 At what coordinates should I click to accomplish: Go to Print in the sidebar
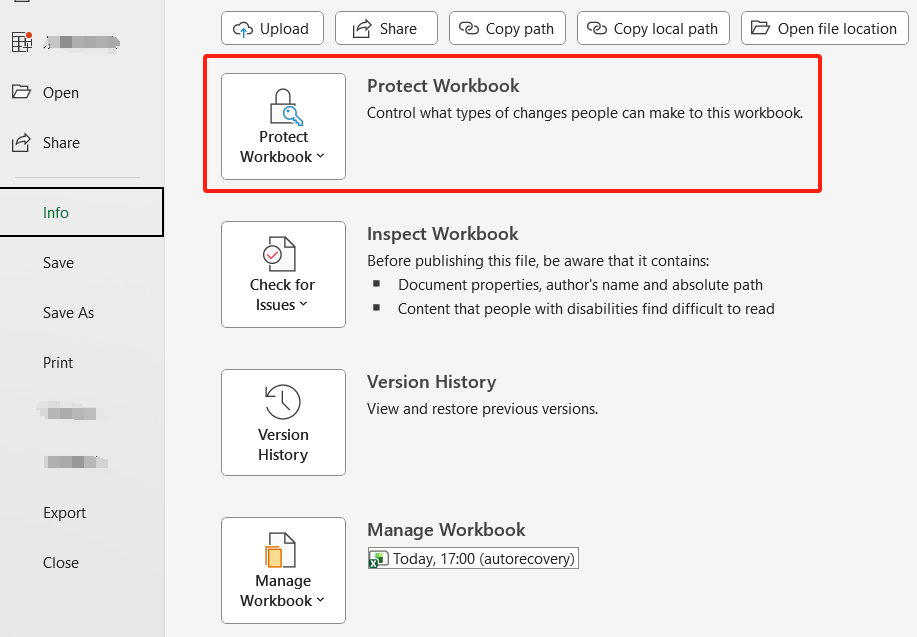[x=58, y=362]
